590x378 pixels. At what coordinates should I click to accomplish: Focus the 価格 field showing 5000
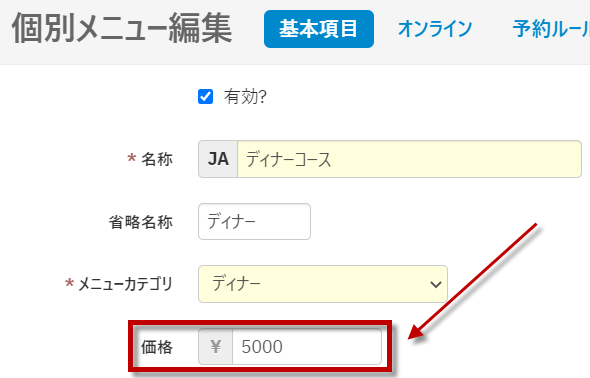(x=307, y=346)
